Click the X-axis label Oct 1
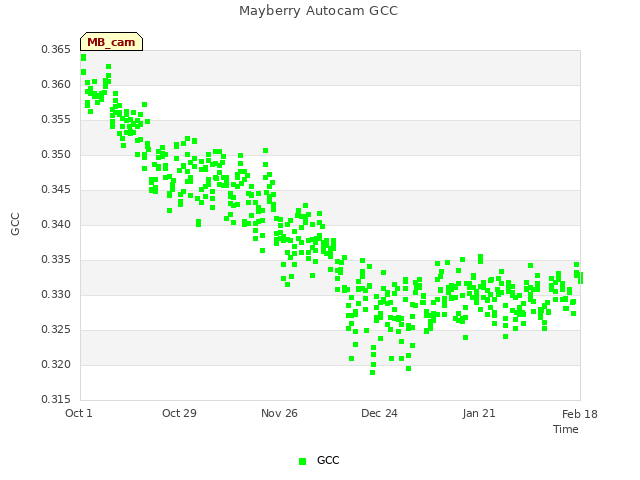The image size is (640, 480). point(79,413)
